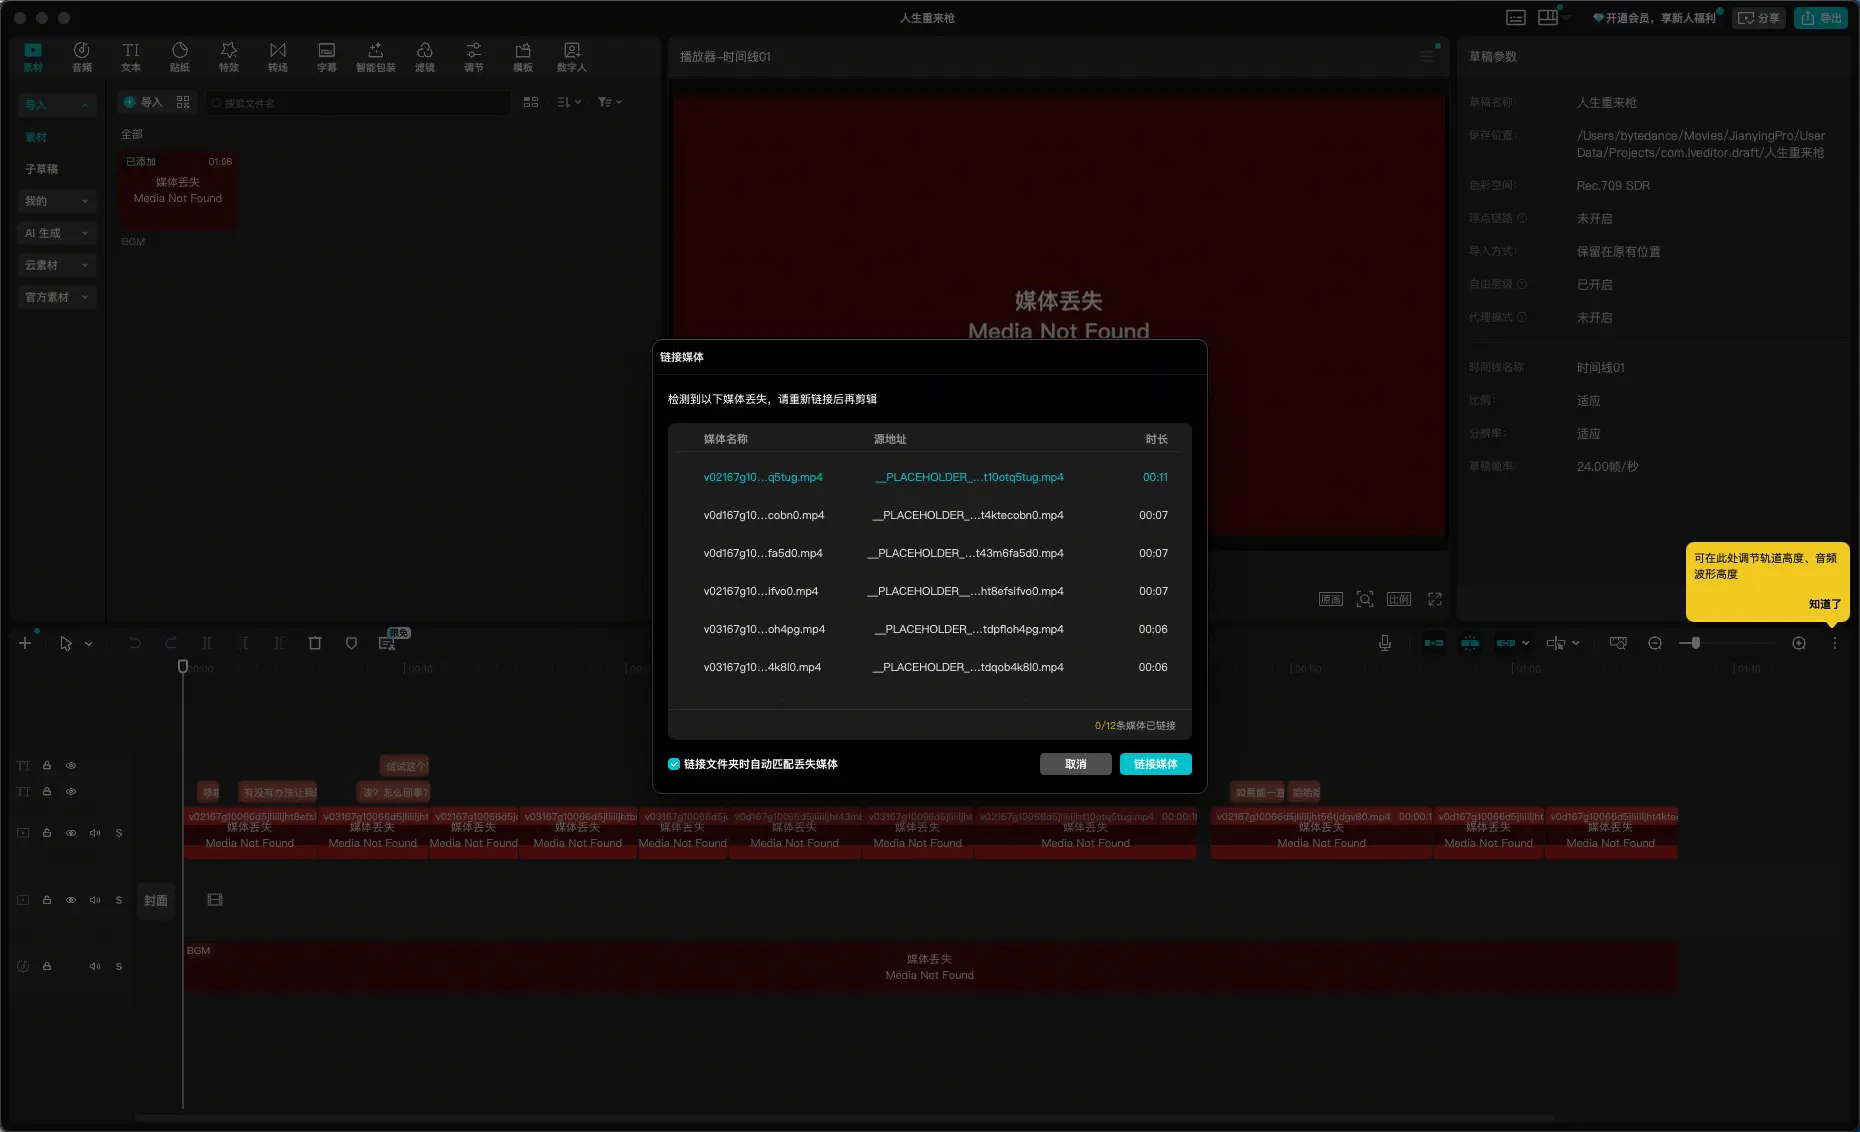
Task: Toggle lock on the BGM audio track
Action: pos(47,966)
